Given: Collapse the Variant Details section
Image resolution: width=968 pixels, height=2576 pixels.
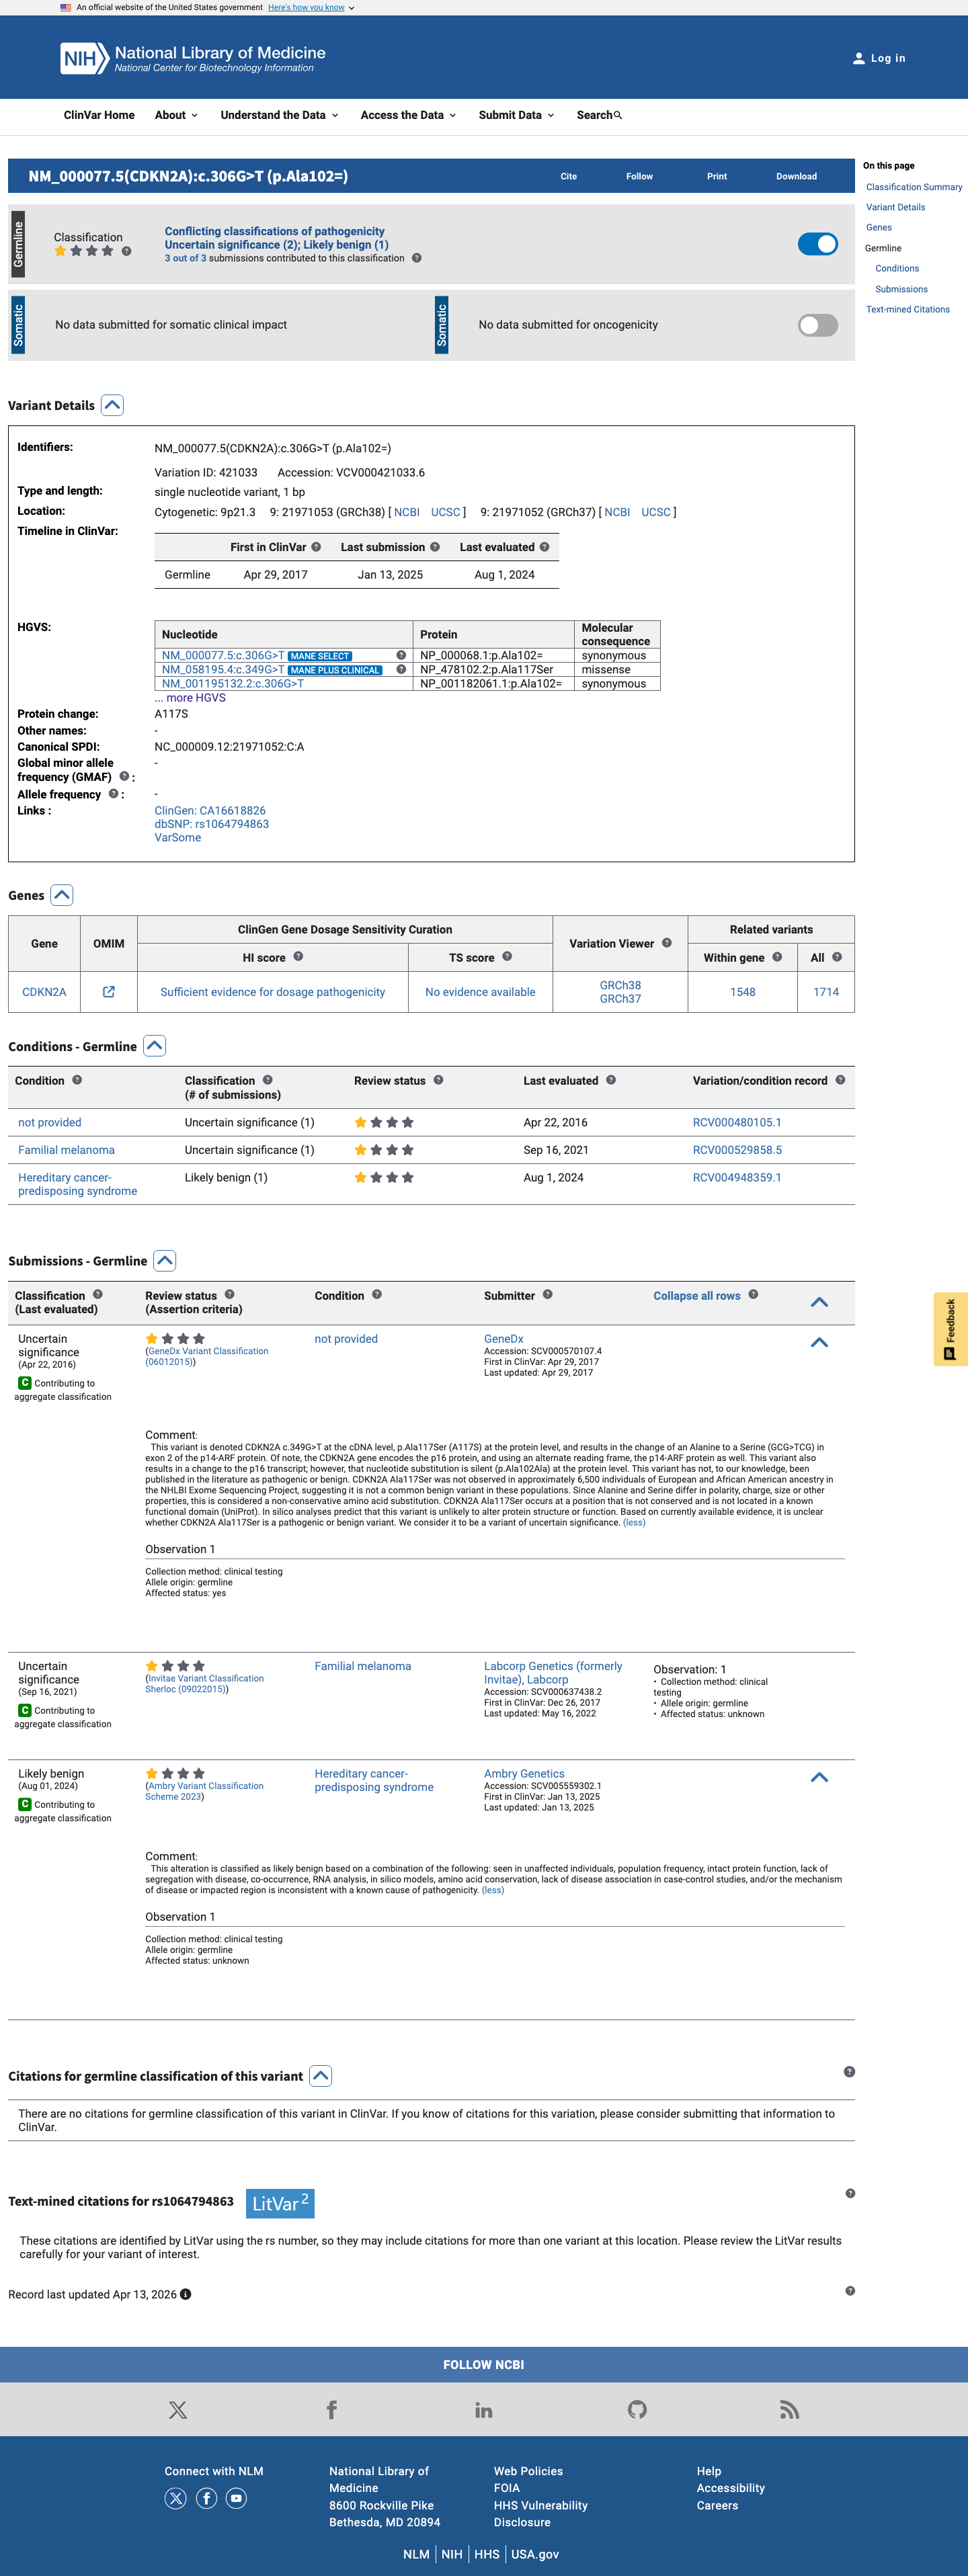Looking at the screenshot, I should pyautogui.click(x=112, y=405).
